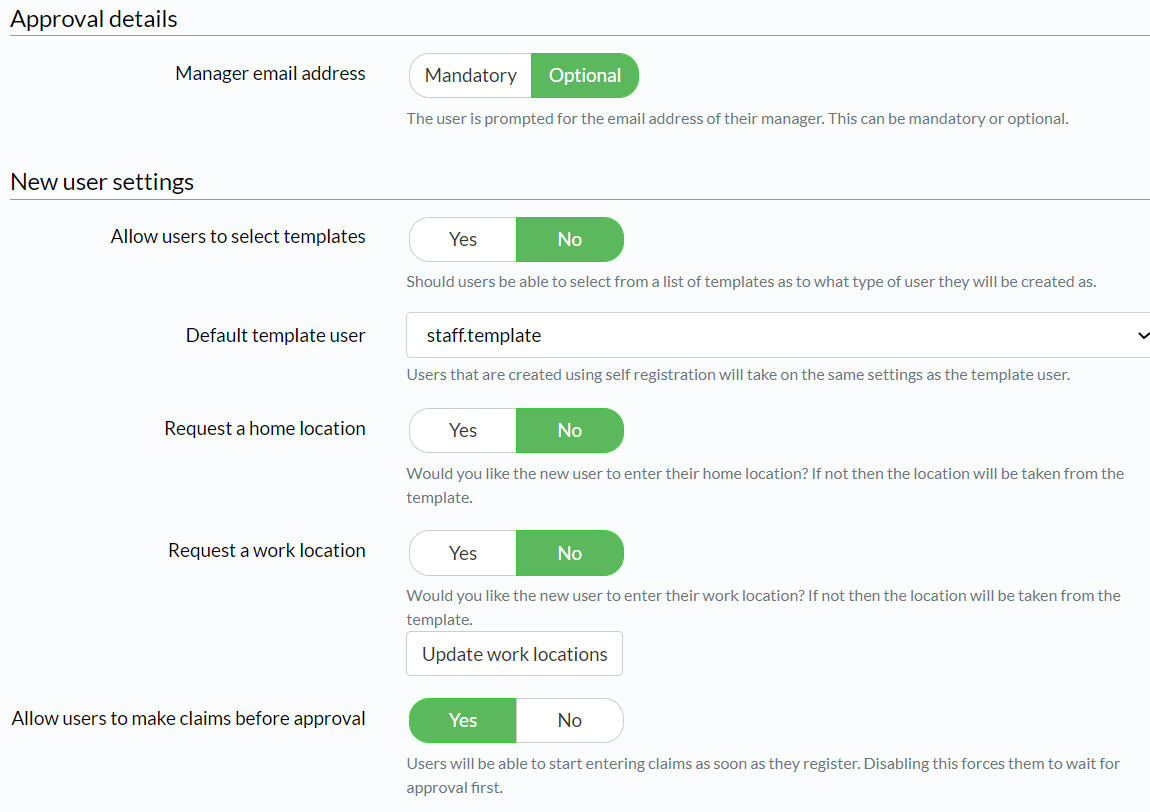1150x812 pixels.
Task: Click the Approval details heading
Action: (94, 19)
